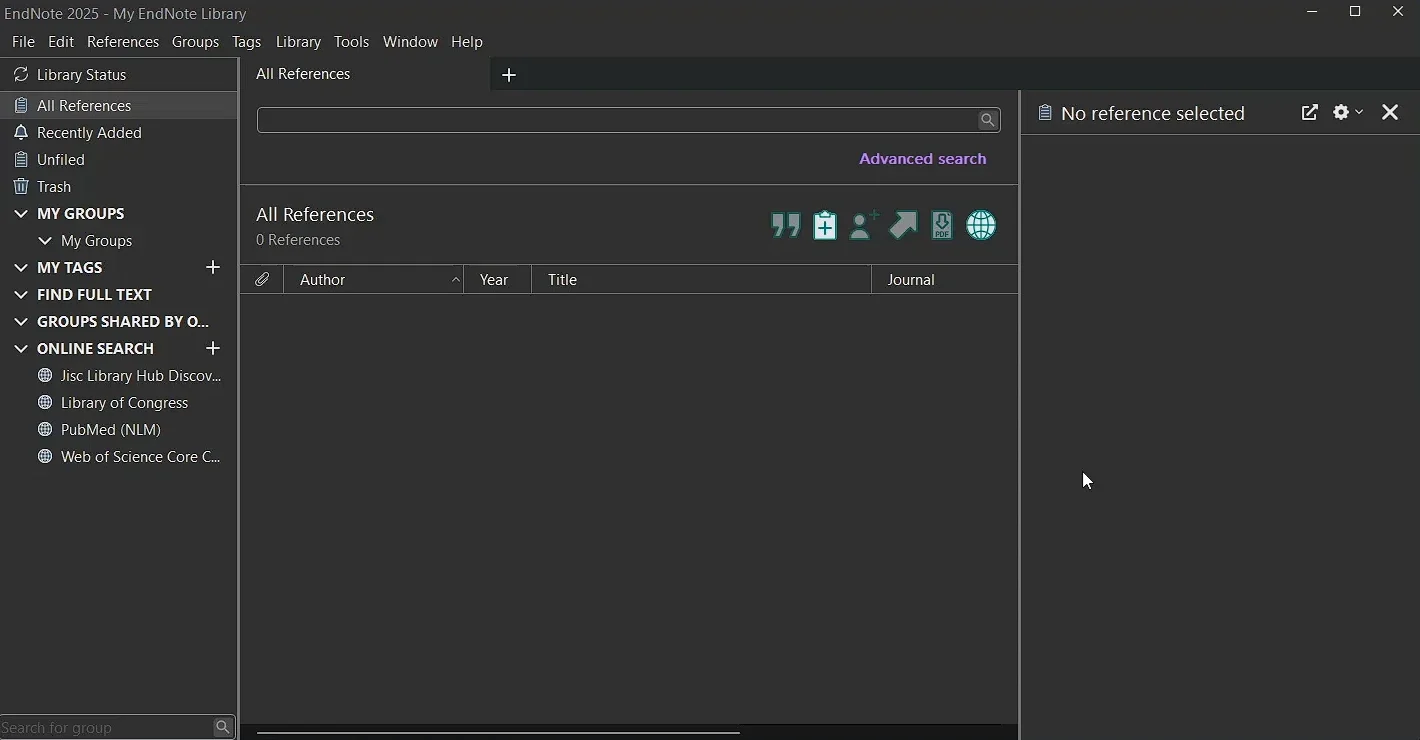Click the Online Search globe icon
The height and width of the screenshot is (740, 1420).
981,225
